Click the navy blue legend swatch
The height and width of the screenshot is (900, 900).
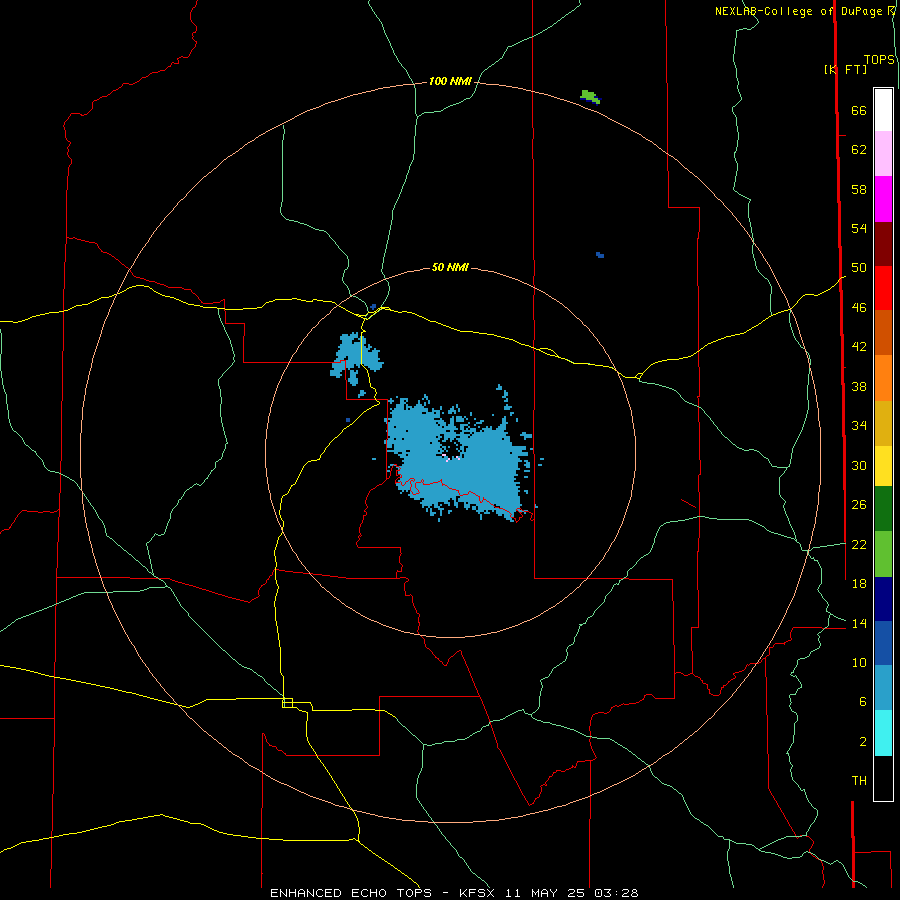click(x=883, y=599)
